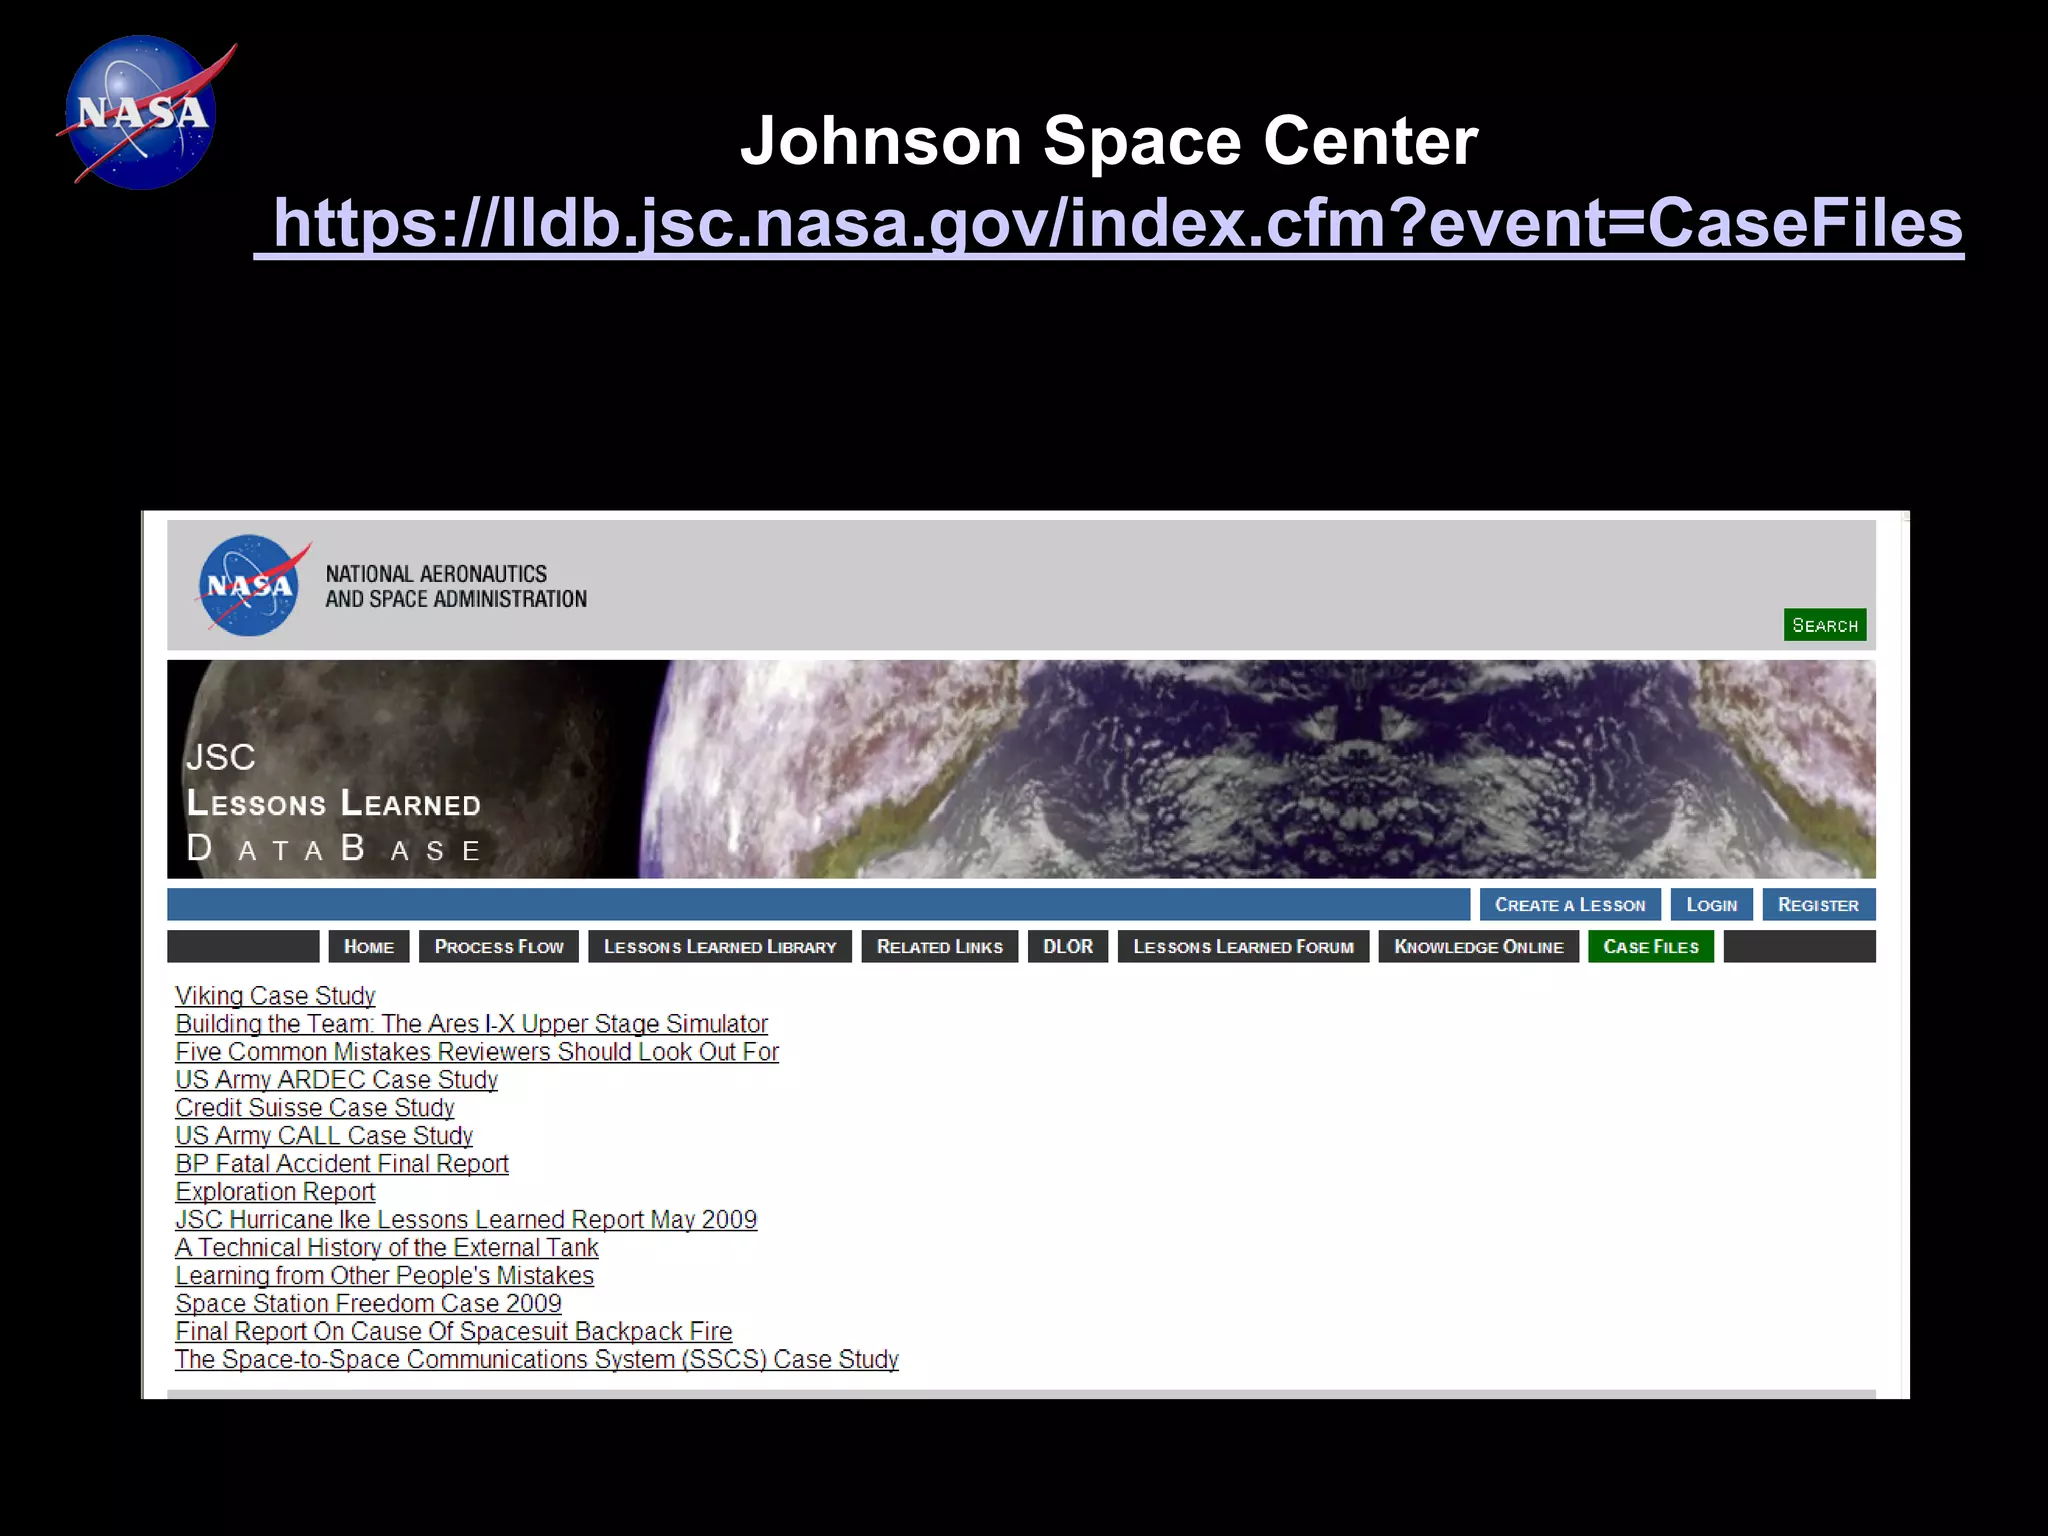Screen dimensions: 2048x1536
Task: Click the green Search button
Action: click(1825, 625)
